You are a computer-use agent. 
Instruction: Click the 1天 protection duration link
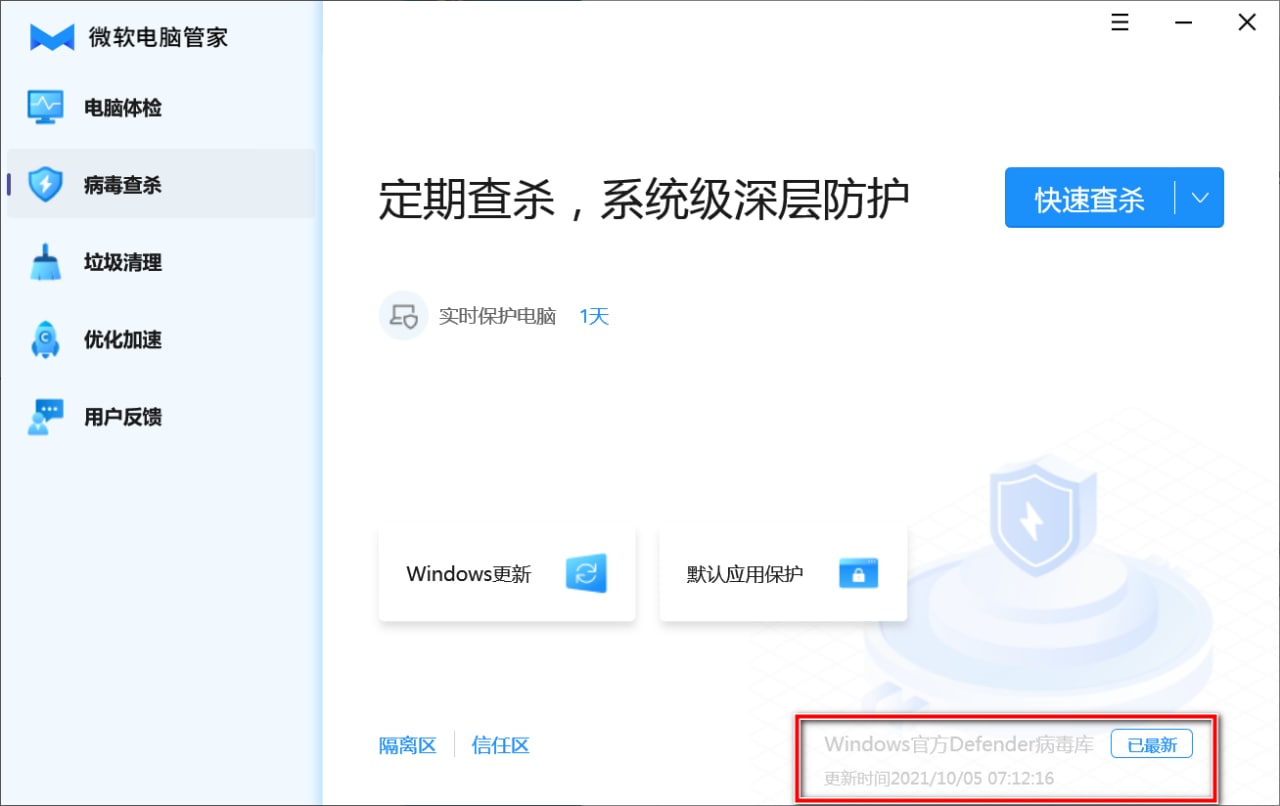(594, 317)
